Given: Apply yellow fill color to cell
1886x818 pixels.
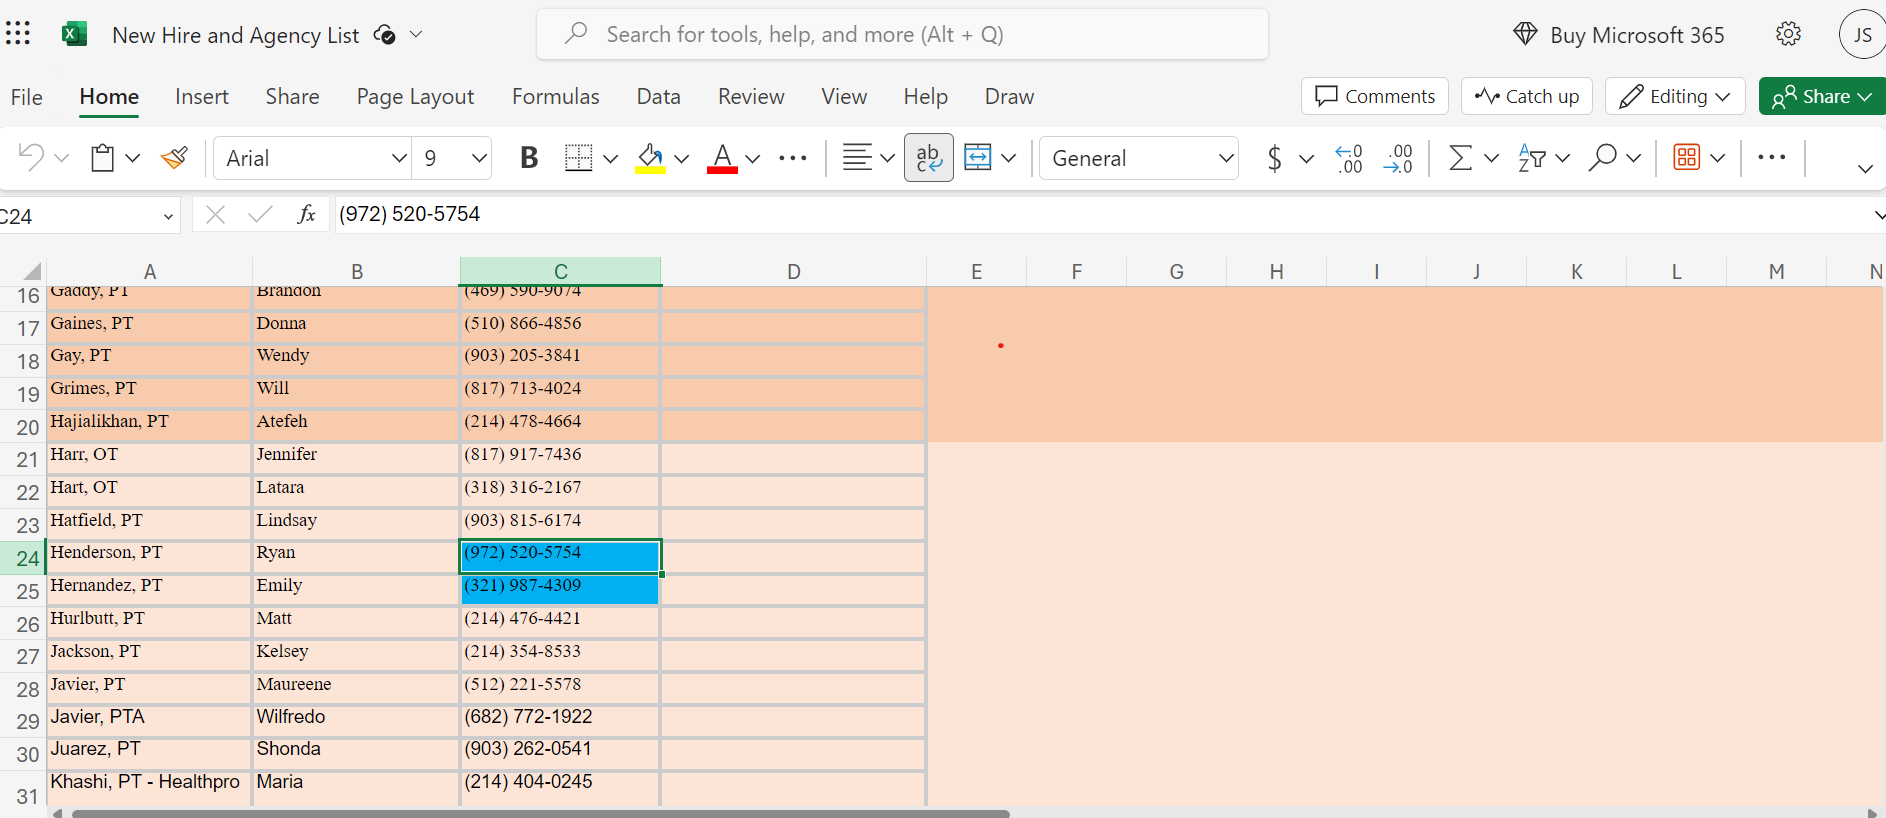Looking at the screenshot, I should (650, 158).
